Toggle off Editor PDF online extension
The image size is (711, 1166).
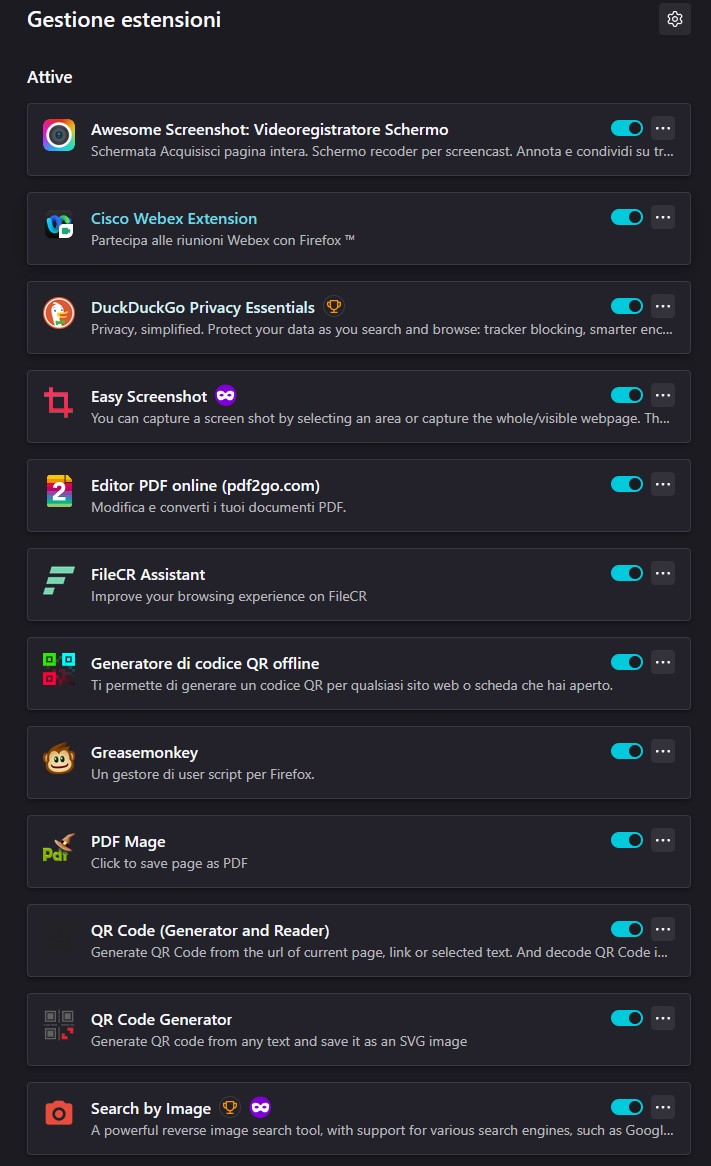(x=627, y=484)
